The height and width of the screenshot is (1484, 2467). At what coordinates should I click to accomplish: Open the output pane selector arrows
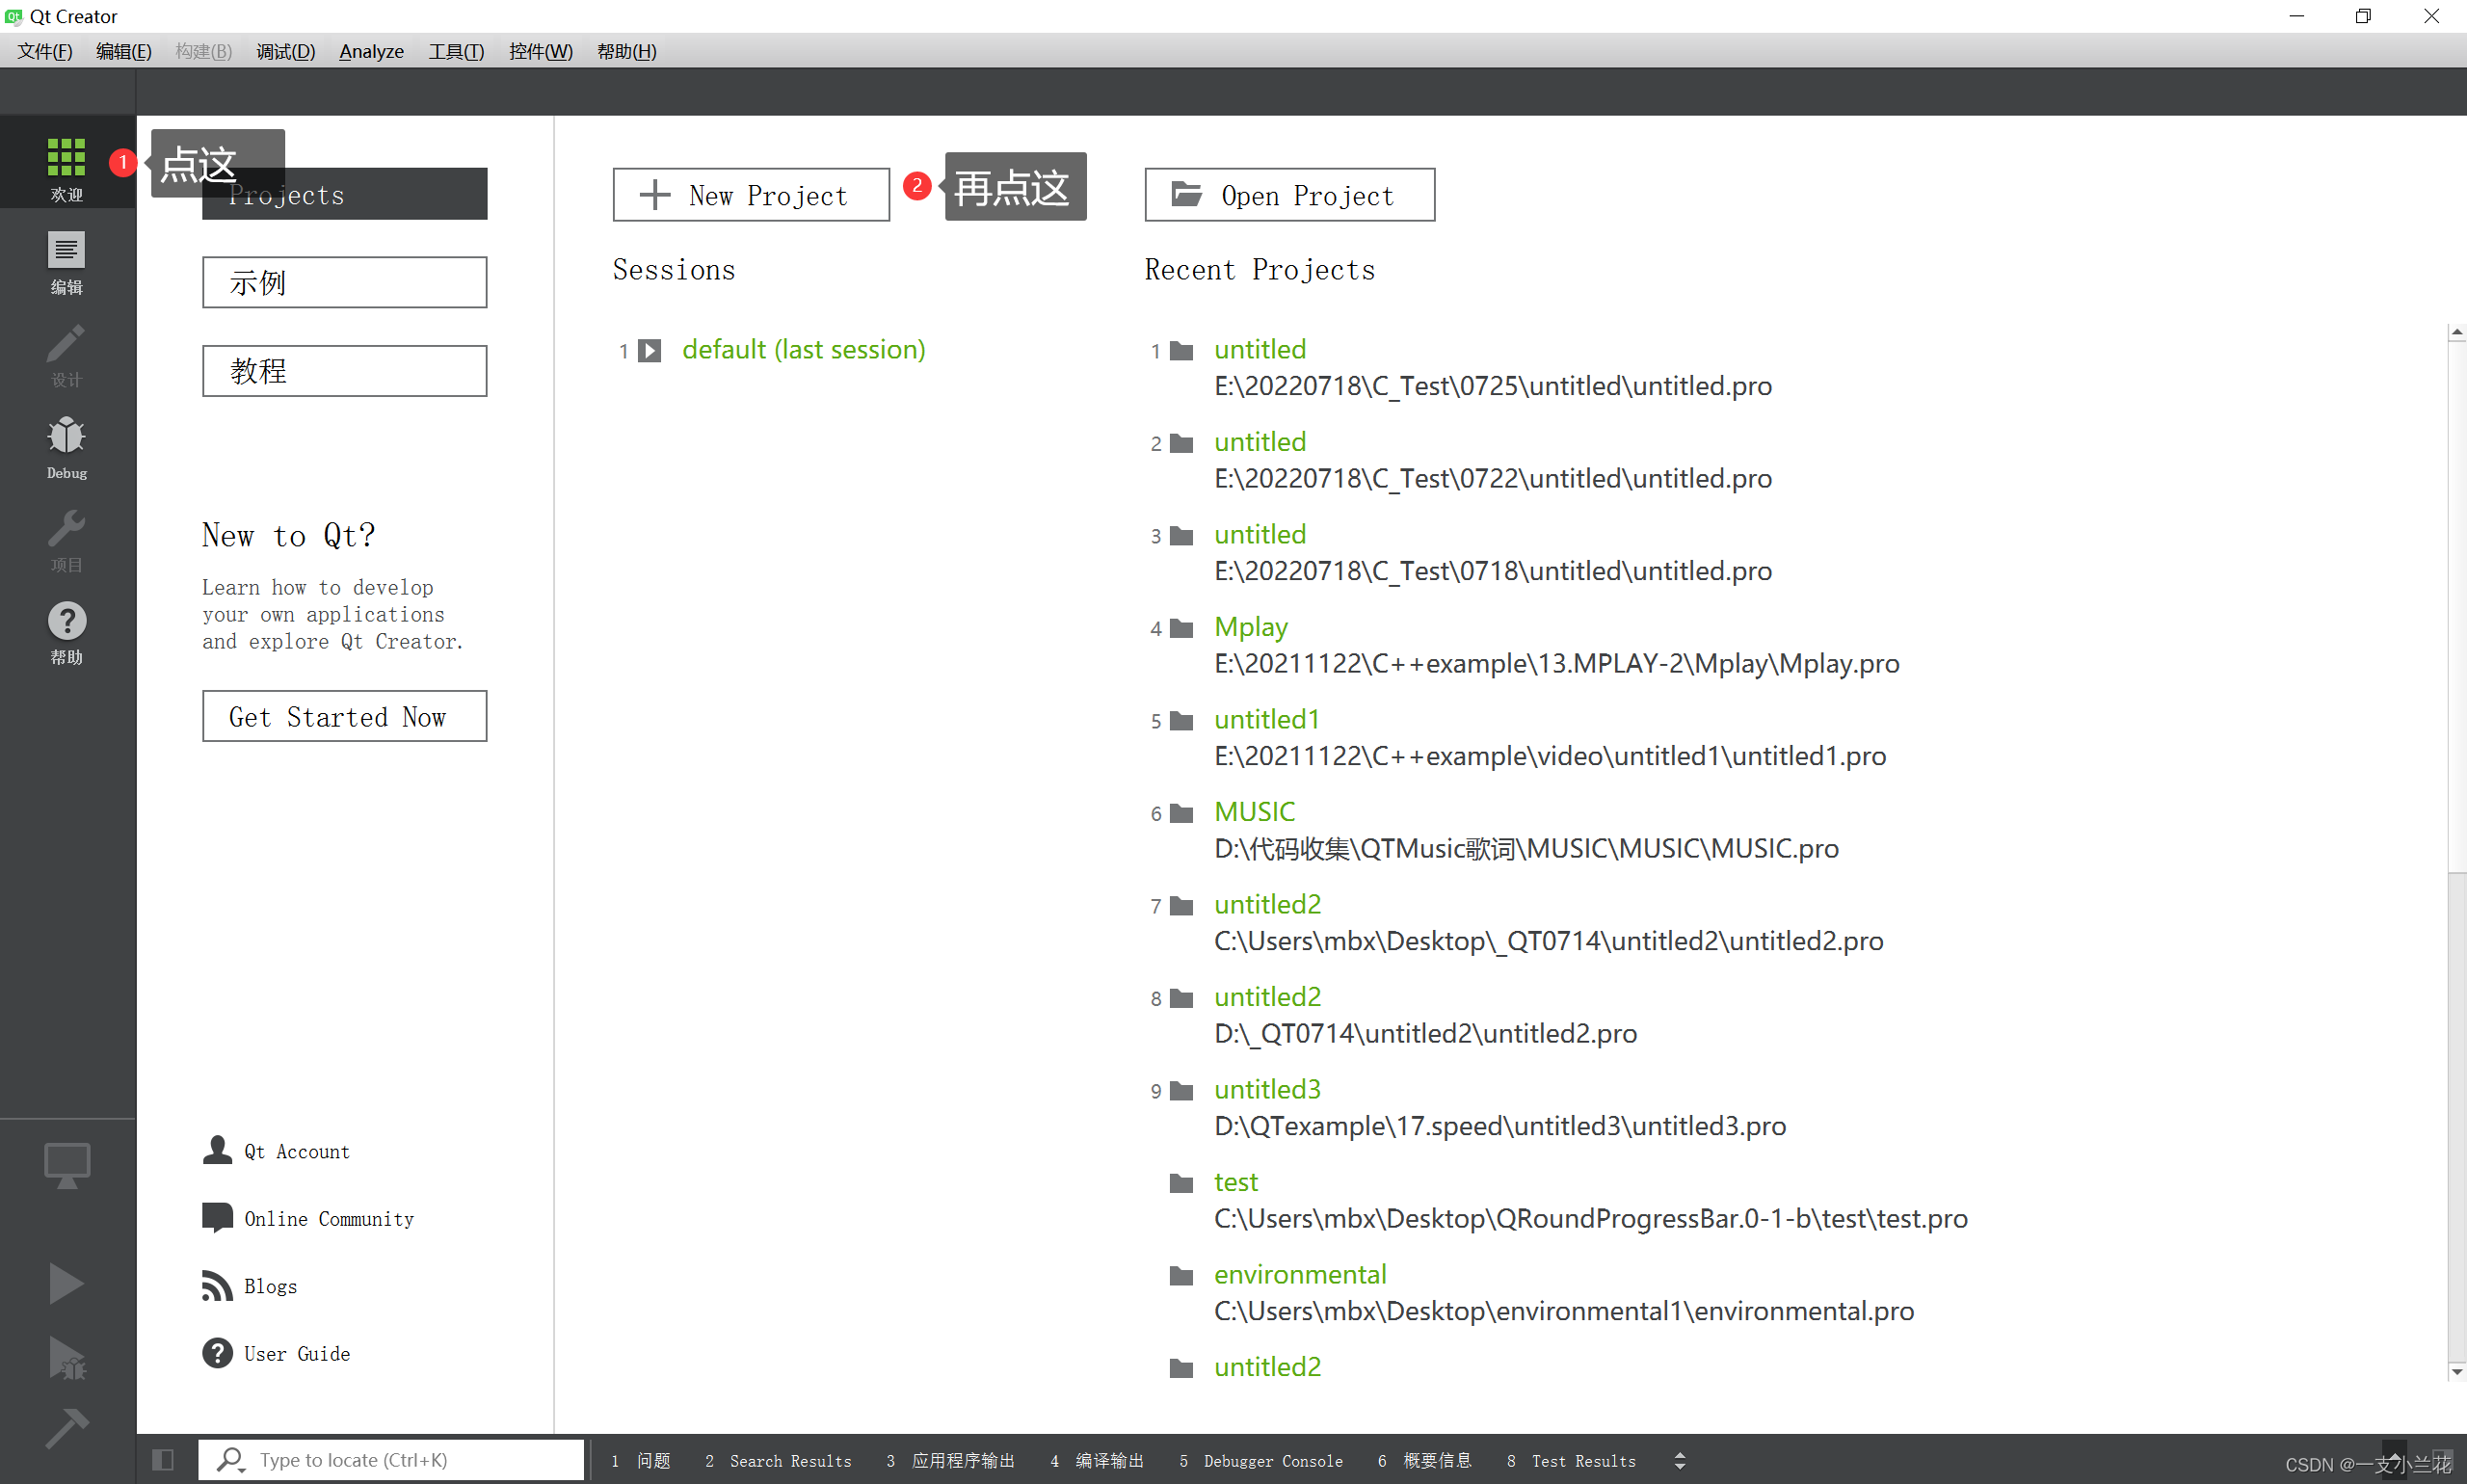pos(1680,1460)
